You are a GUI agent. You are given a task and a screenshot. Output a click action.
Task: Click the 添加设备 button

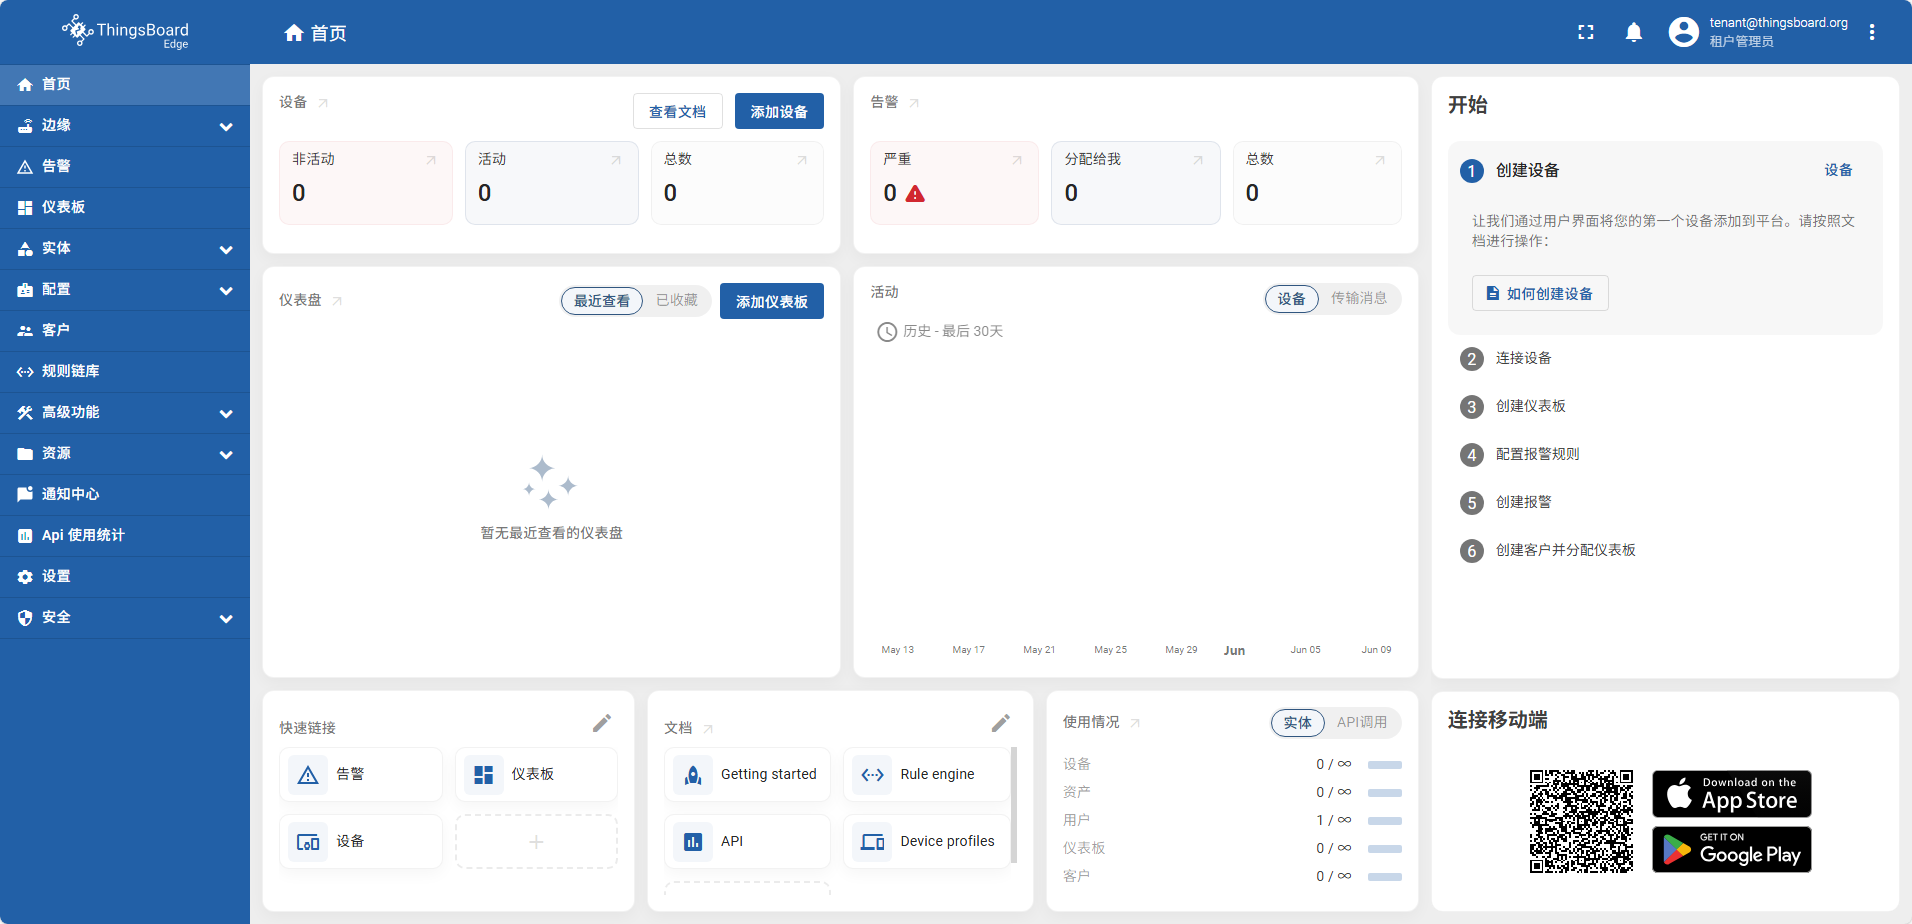(x=779, y=111)
